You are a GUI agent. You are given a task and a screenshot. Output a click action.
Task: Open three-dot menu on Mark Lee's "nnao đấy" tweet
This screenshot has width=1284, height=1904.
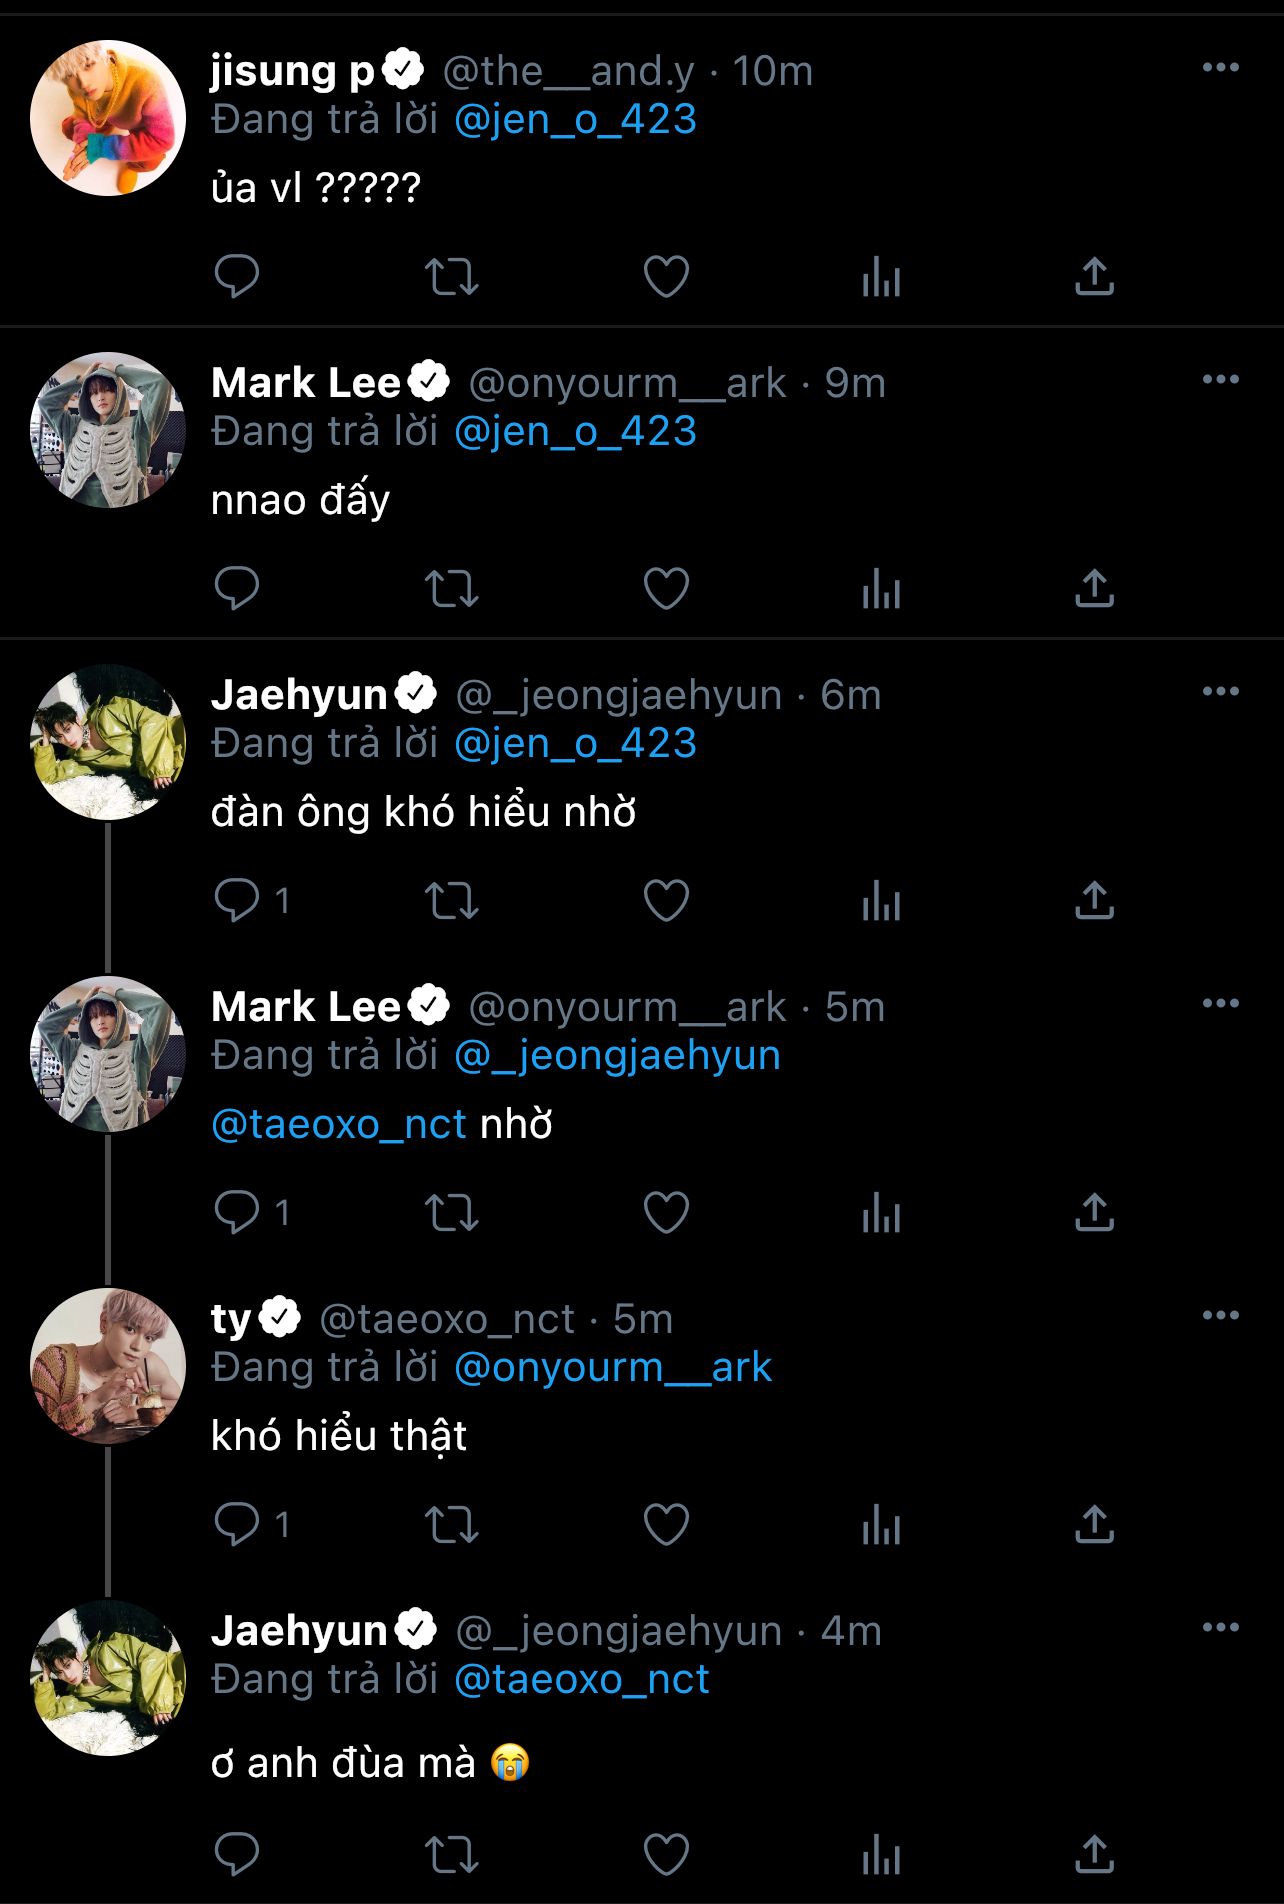(1221, 379)
